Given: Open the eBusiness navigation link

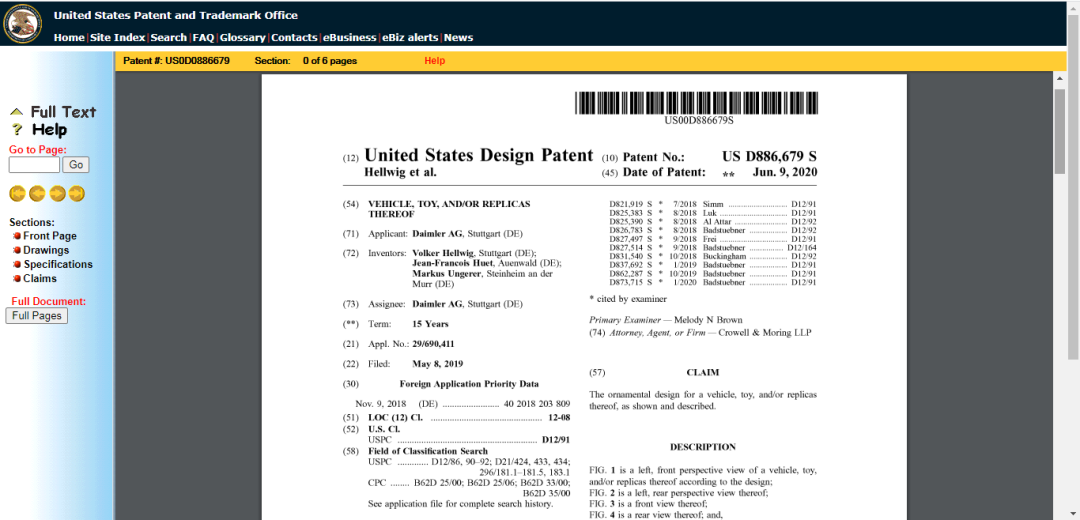Looking at the screenshot, I should click(x=350, y=38).
